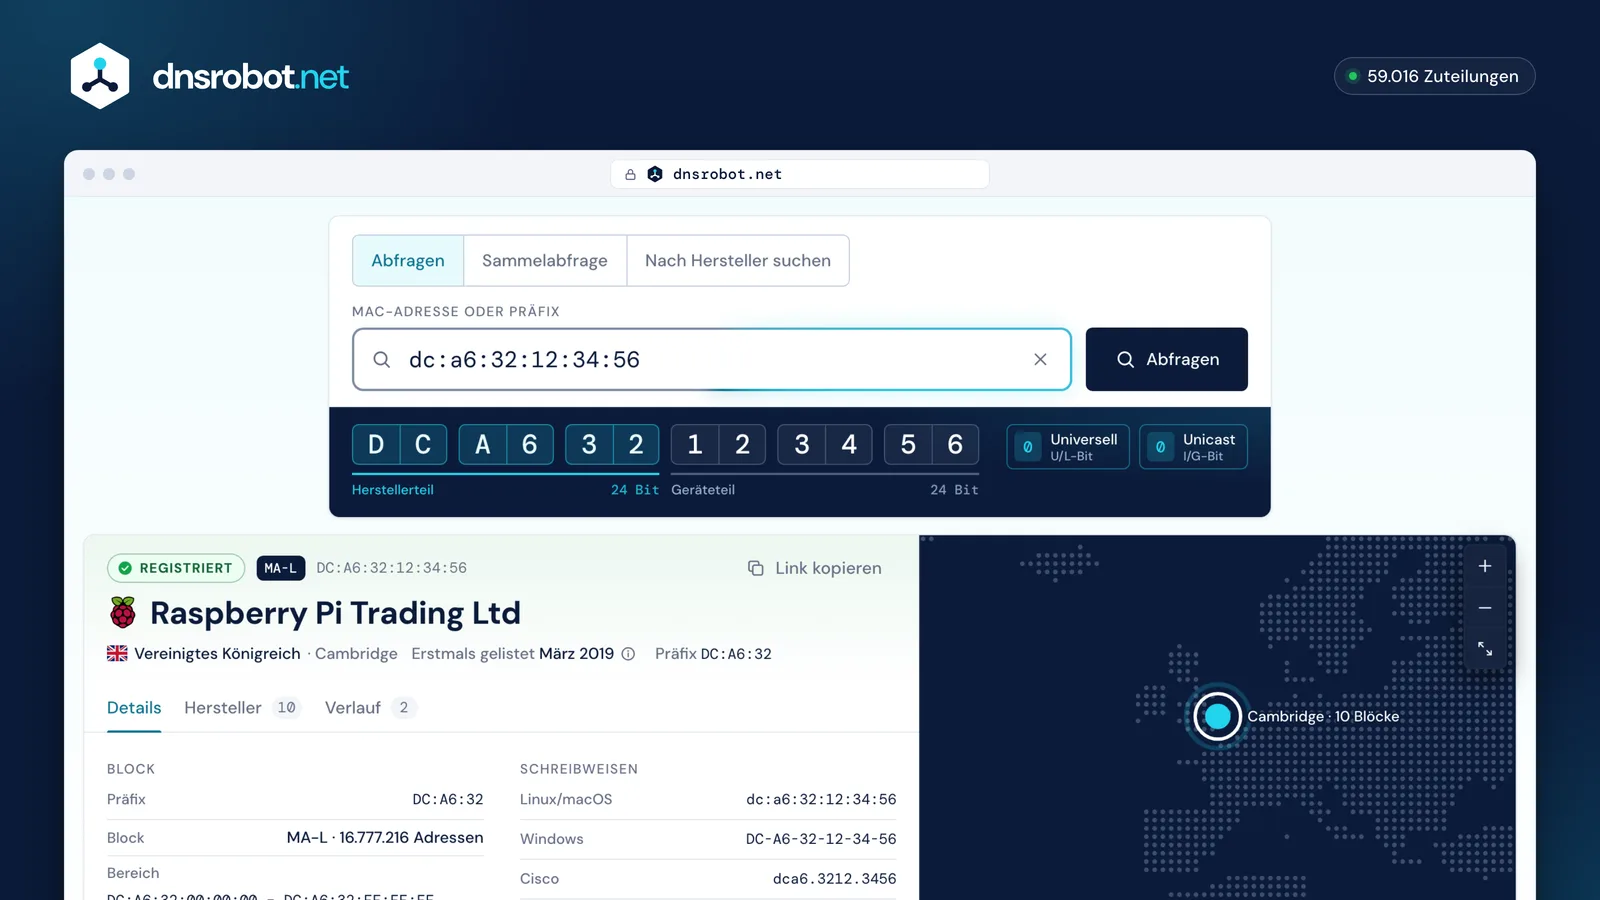1600x900 pixels.
Task: Click into the MAC address input field
Action: coord(712,359)
